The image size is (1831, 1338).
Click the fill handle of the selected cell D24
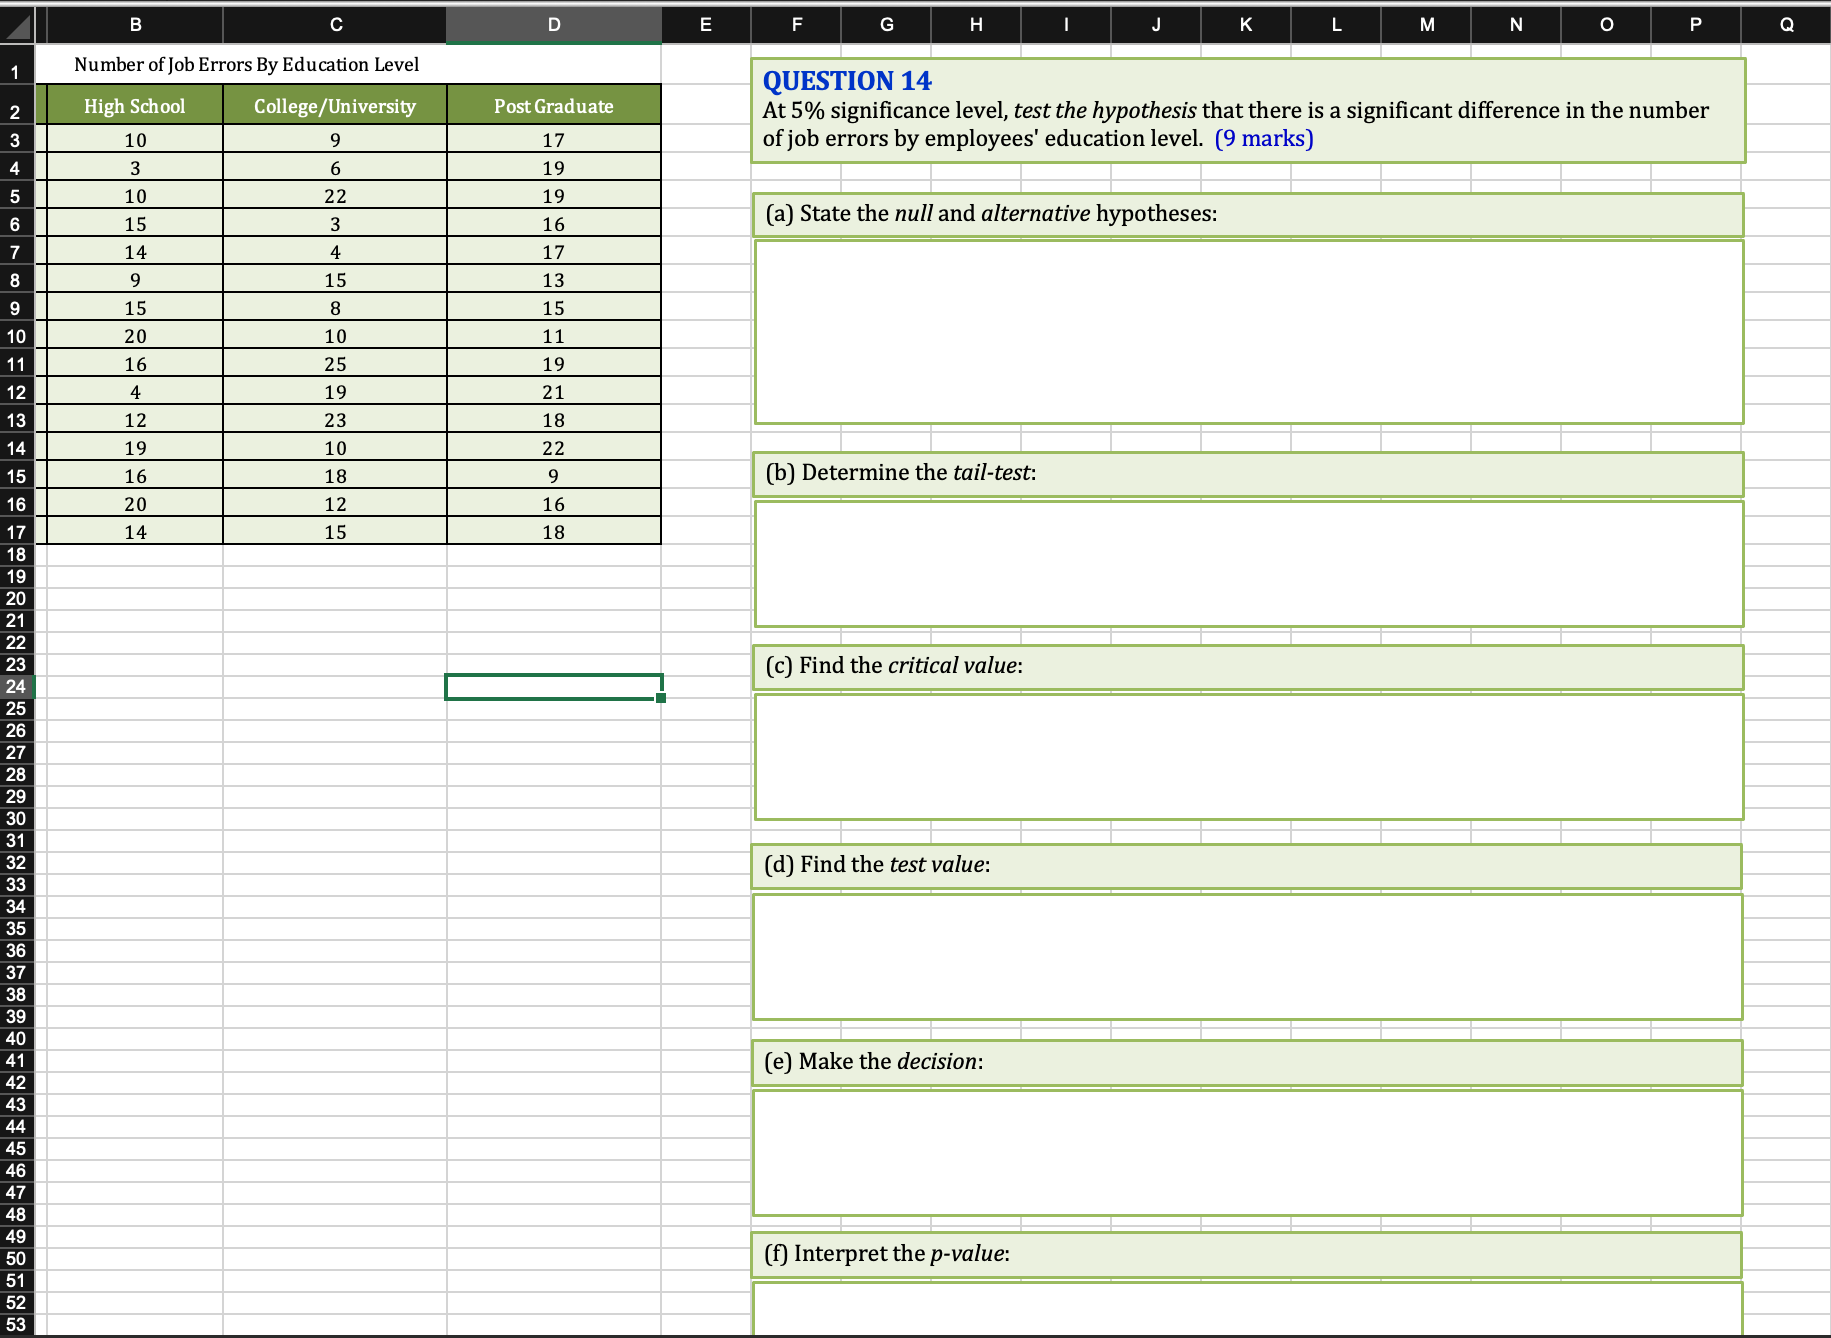tap(660, 700)
